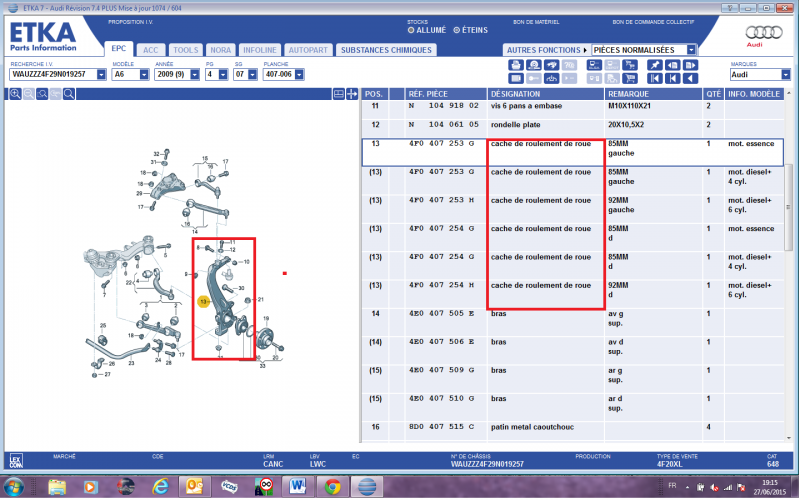Click the zoom in magnifier above the diagram

pos(16,93)
